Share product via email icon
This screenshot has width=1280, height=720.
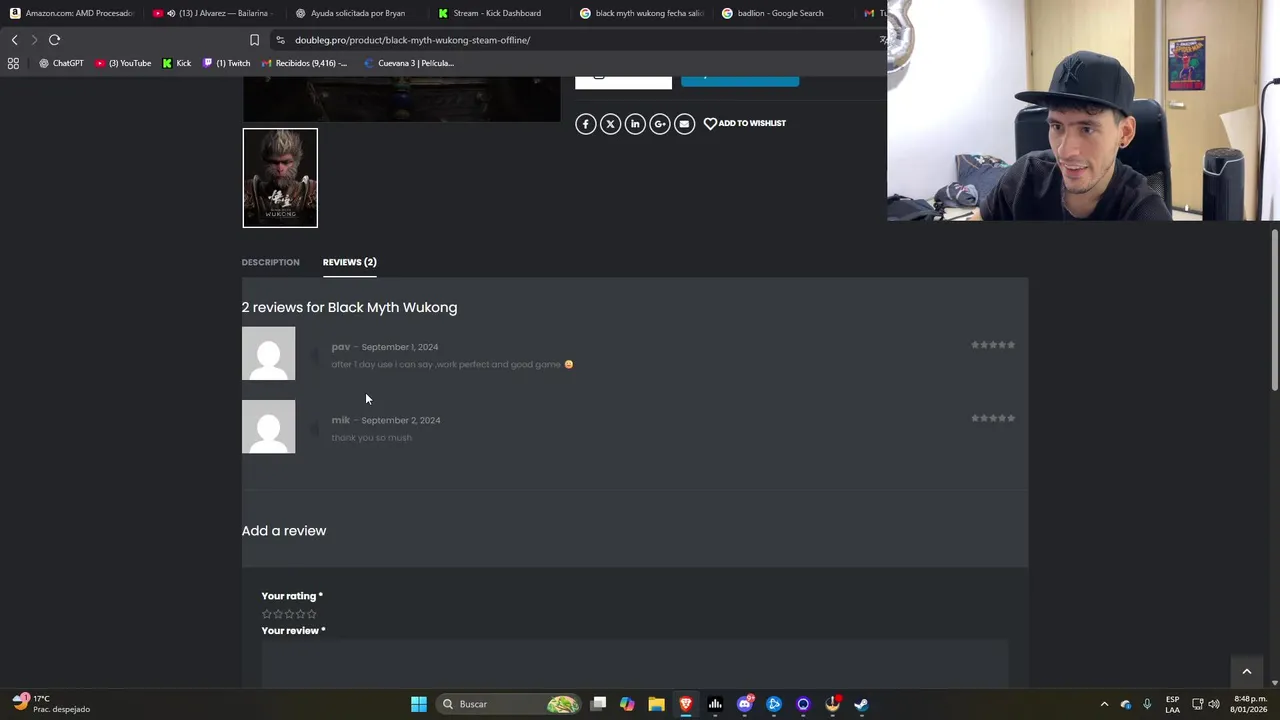click(x=684, y=123)
